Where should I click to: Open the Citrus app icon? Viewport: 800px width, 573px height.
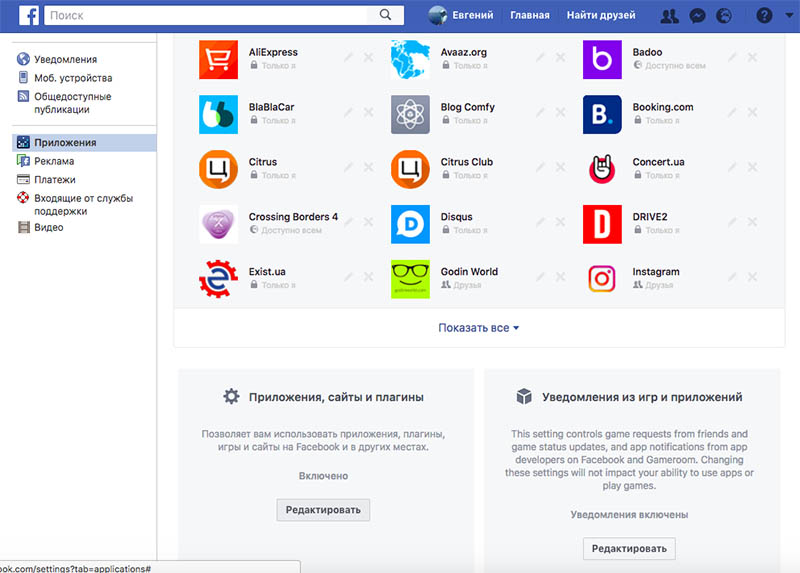click(x=218, y=169)
